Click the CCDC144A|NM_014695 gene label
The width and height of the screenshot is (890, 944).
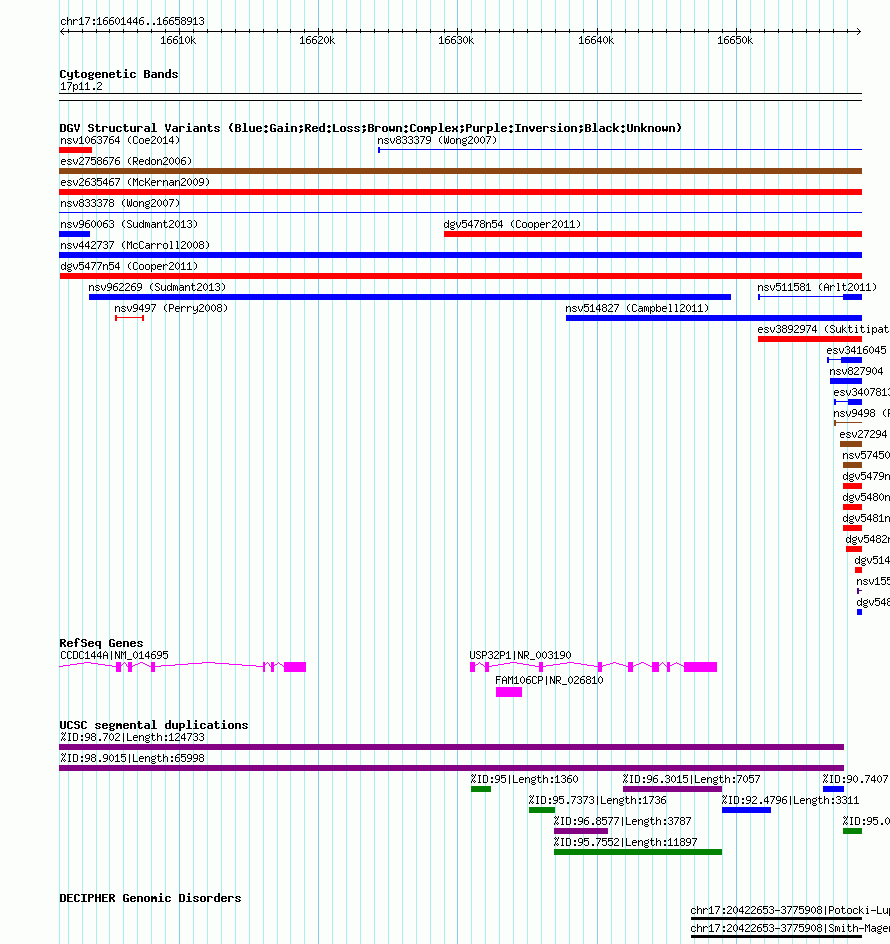coord(114,655)
